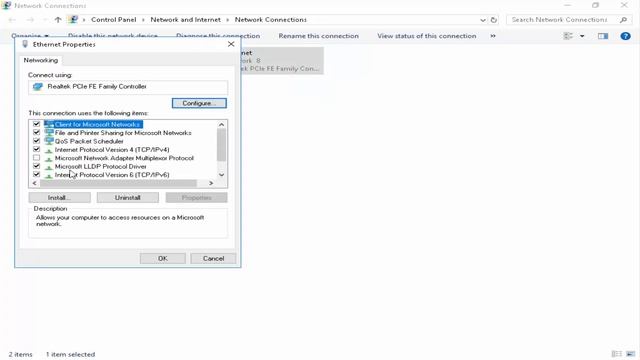Click scroll left arrow in items list
The image size is (640, 360).
tap(34, 183)
